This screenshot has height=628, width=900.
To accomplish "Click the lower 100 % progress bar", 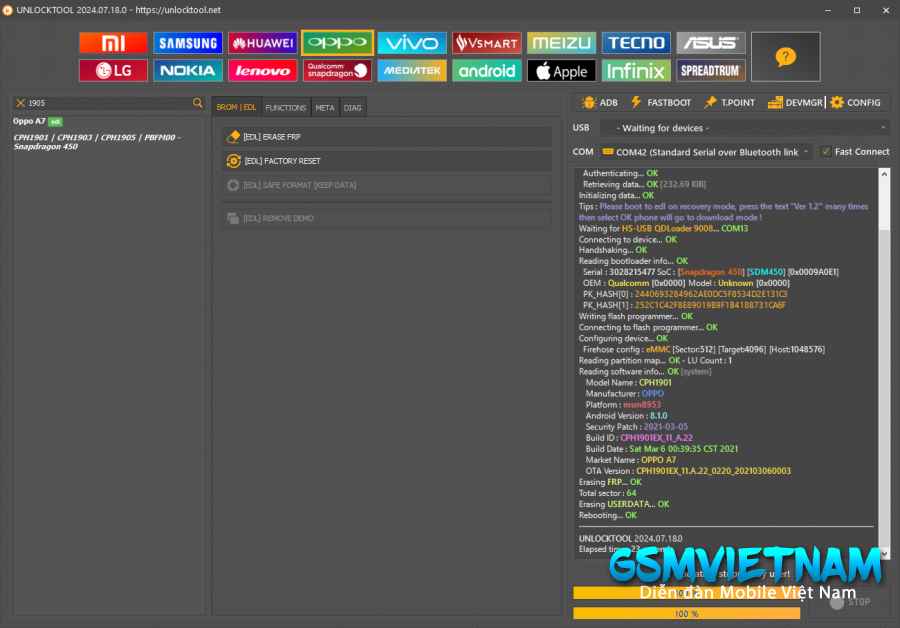I will (686, 614).
